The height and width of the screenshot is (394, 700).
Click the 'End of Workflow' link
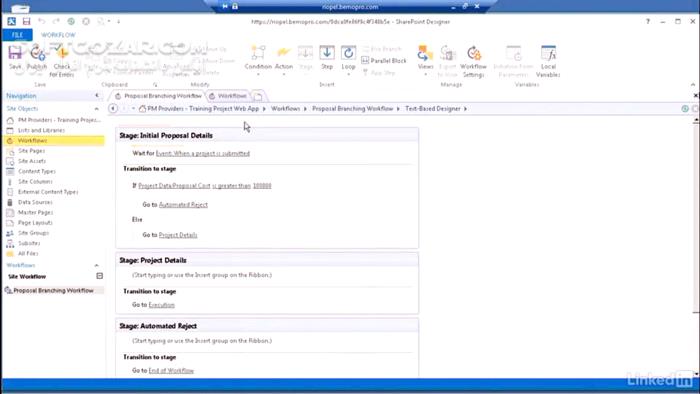(171, 370)
